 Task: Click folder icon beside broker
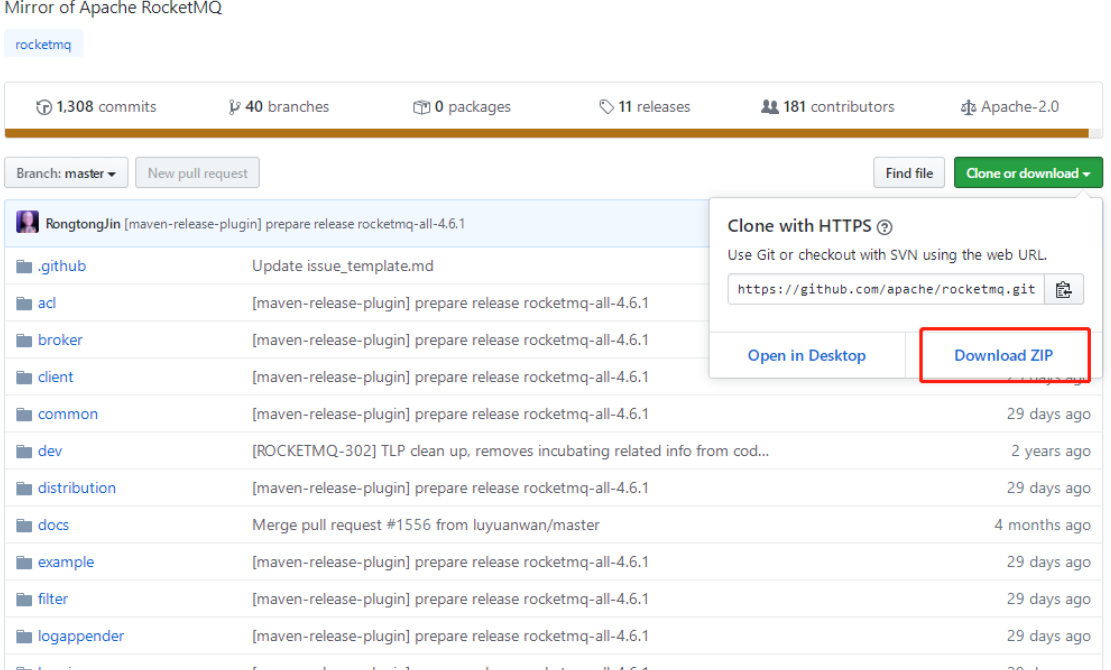click(x=24, y=340)
